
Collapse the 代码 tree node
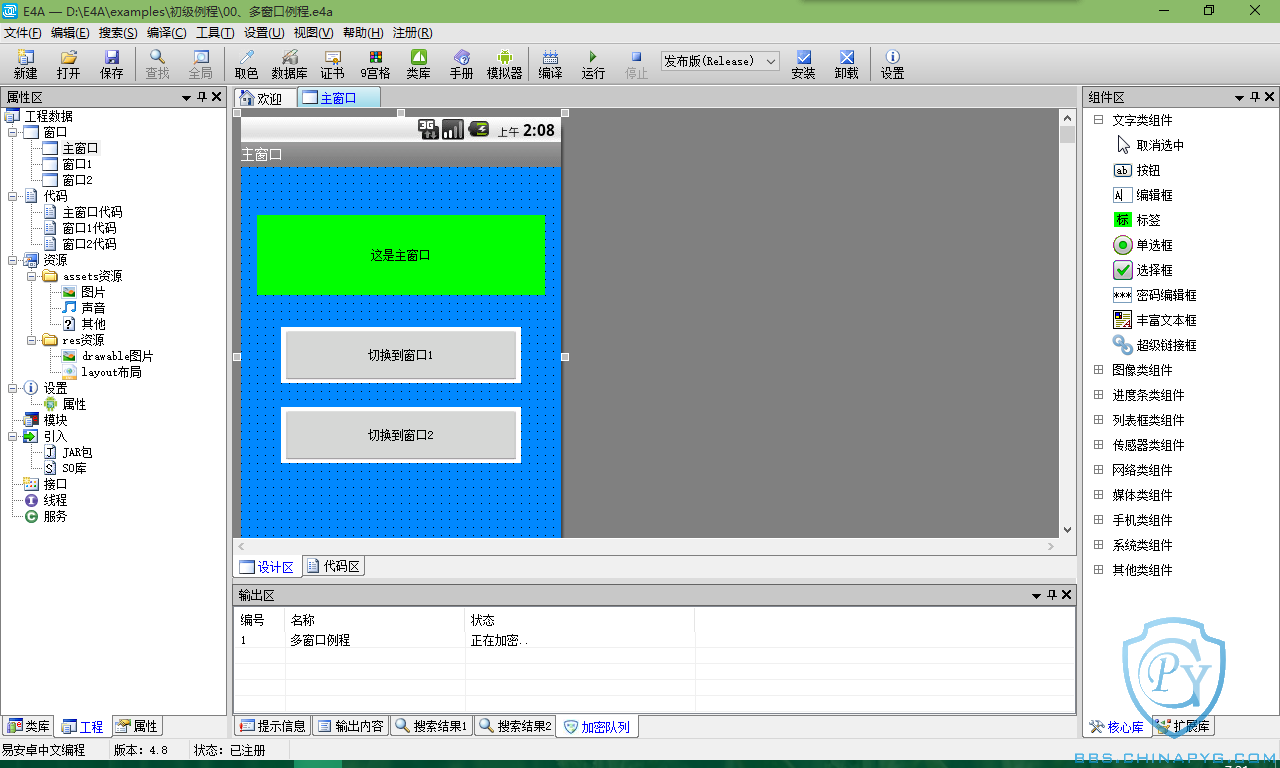(12, 196)
